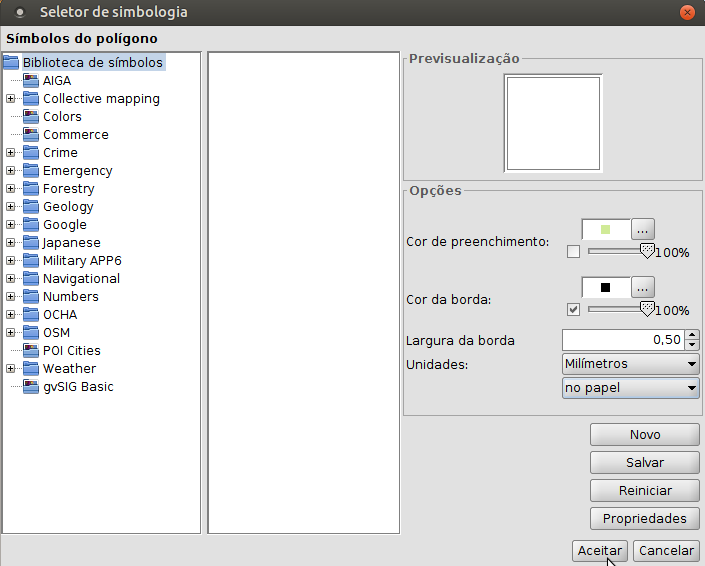Open the Milímetros units dropdown
705x566 pixels.
click(x=630, y=363)
